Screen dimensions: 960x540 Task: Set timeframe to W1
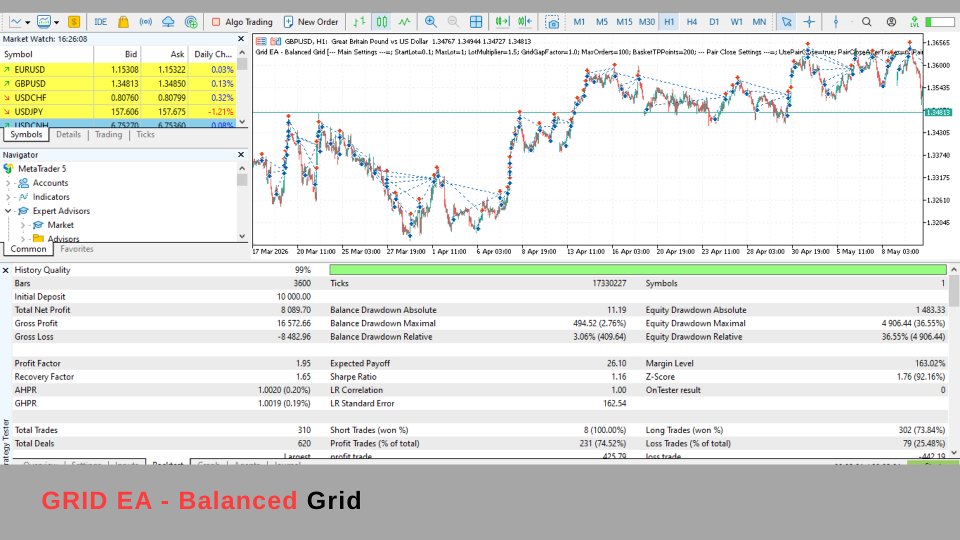click(737, 22)
